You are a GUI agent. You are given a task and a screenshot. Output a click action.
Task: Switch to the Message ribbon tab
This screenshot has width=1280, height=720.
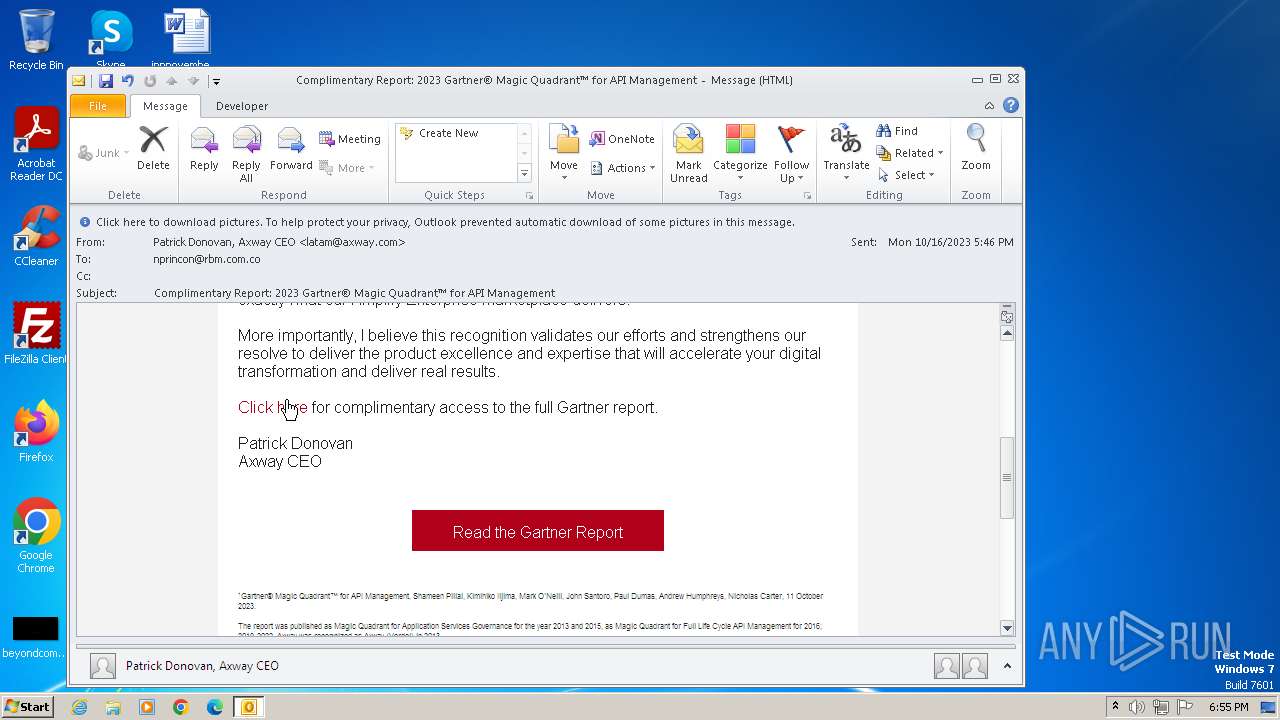tap(165, 106)
